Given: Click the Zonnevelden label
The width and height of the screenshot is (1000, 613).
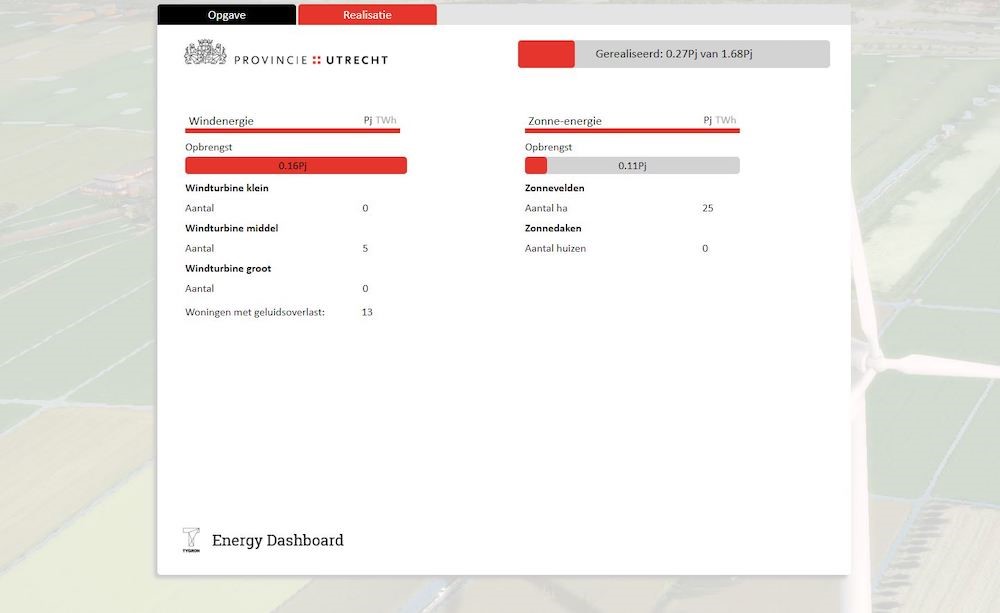Looking at the screenshot, I should click(x=555, y=188).
